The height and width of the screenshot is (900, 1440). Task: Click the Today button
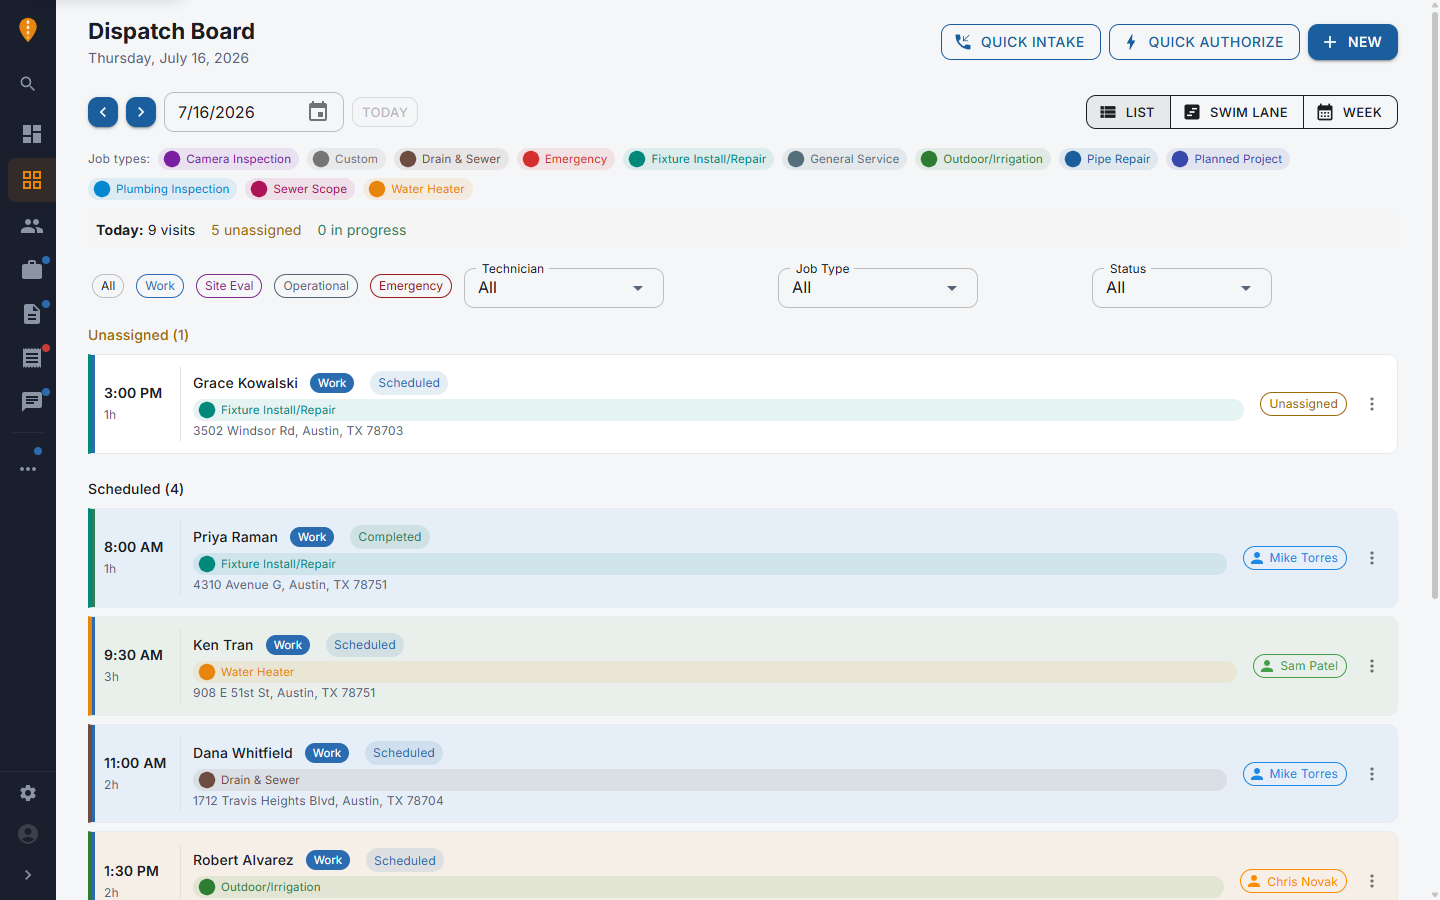(385, 112)
